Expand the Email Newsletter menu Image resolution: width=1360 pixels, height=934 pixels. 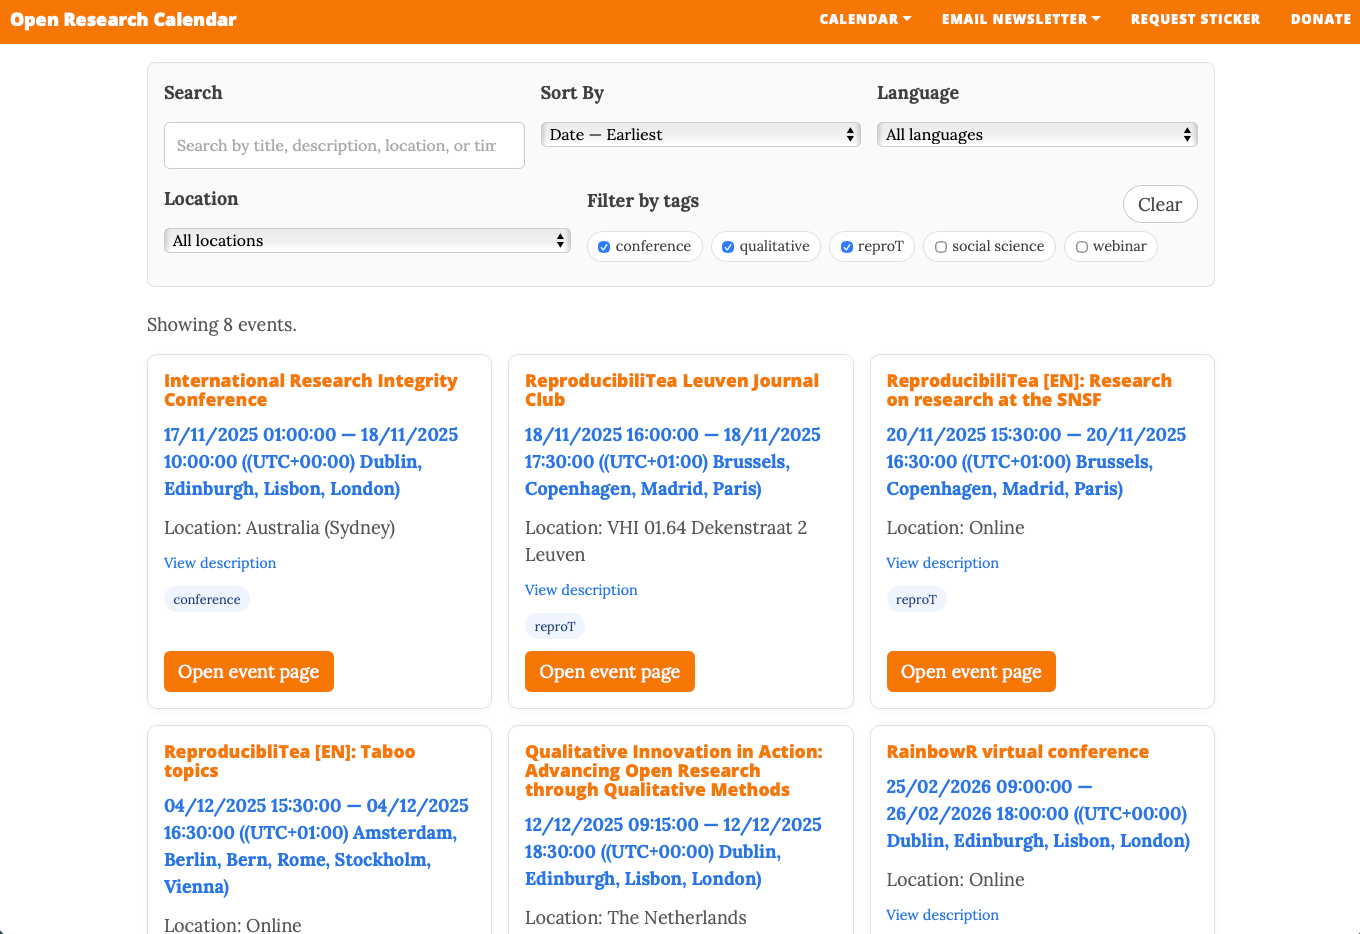[1020, 19]
